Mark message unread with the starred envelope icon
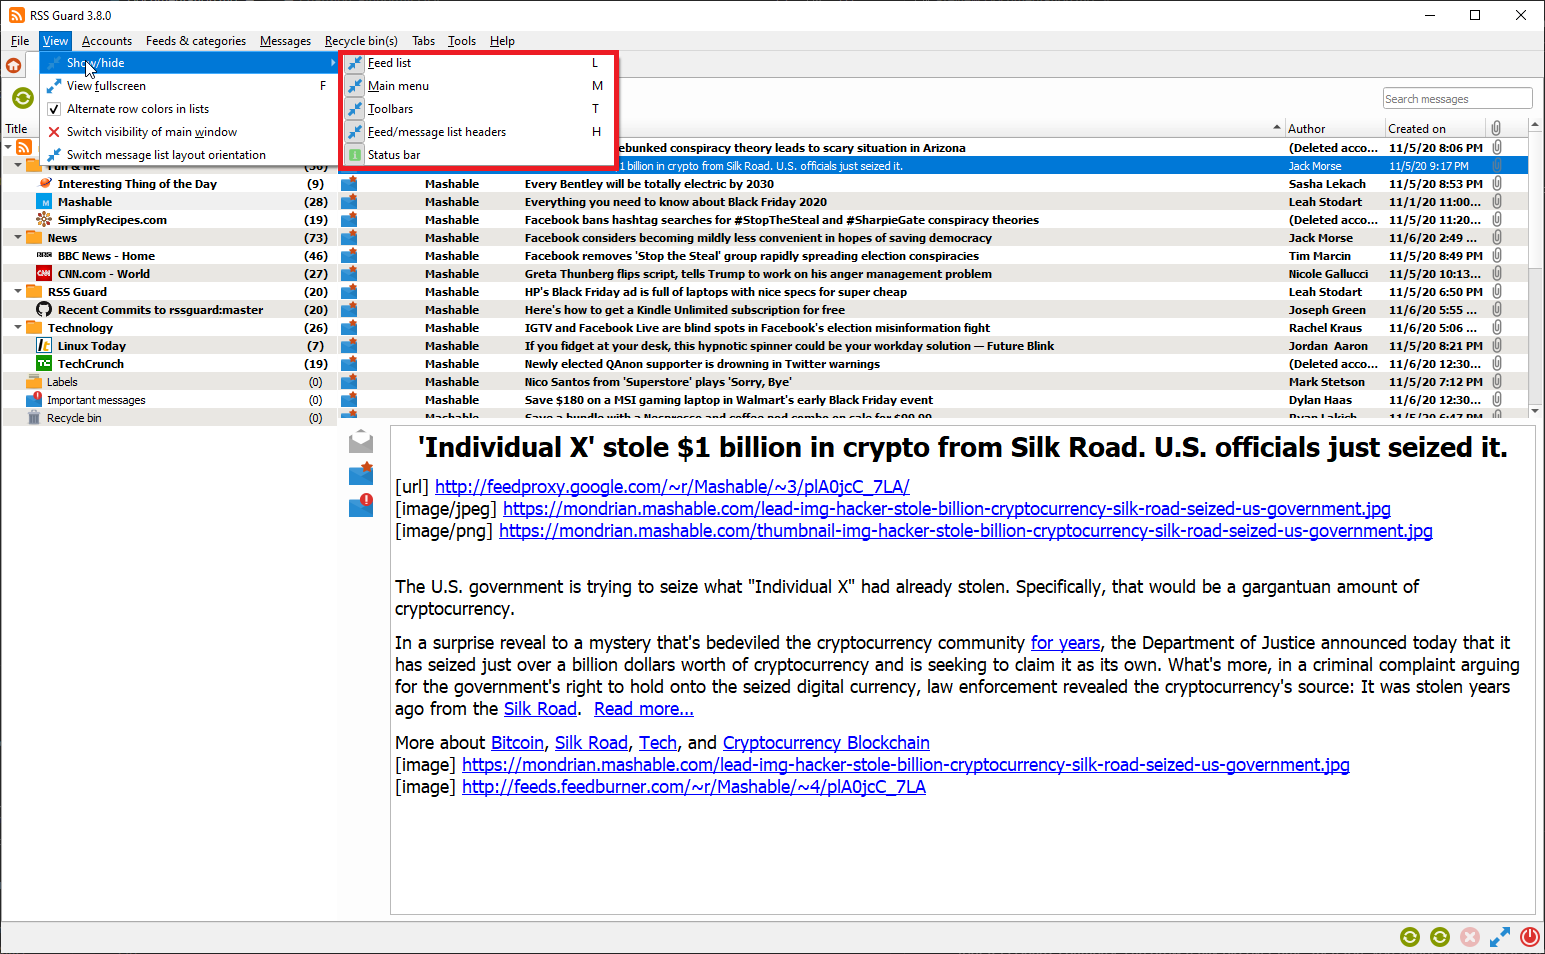 pyautogui.click(x=361, y=474)
